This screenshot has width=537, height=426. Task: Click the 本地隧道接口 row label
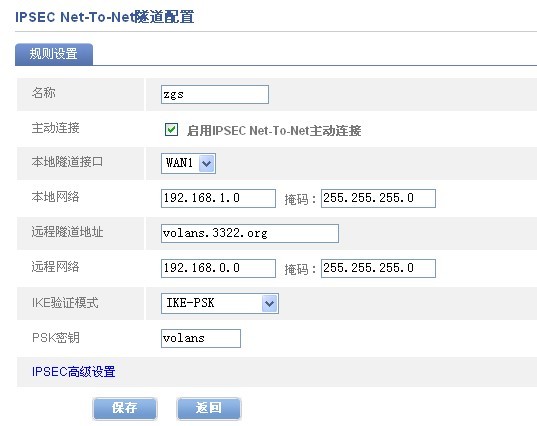coord(67,162)
